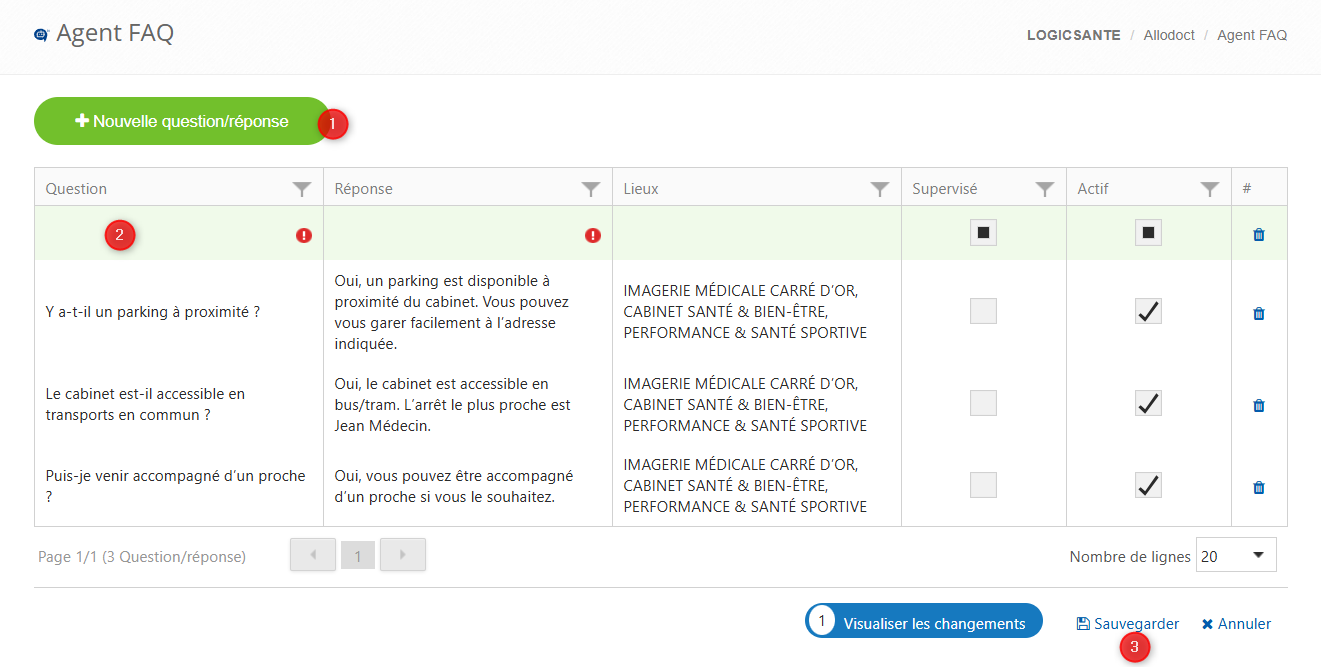Click the Lieux column filter funnel
This screenshot has height=667, width=1321.
pyautogui.click(x=879, y=189)
